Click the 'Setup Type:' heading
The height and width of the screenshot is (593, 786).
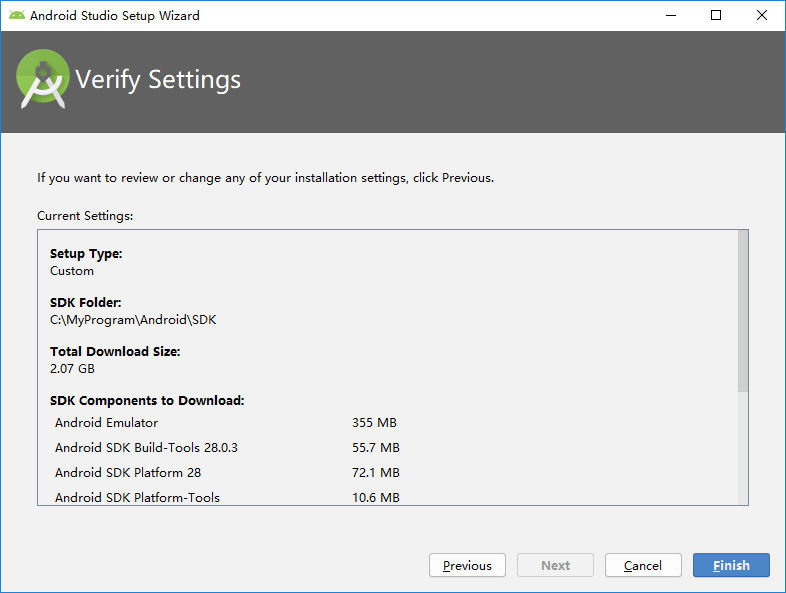86,254
